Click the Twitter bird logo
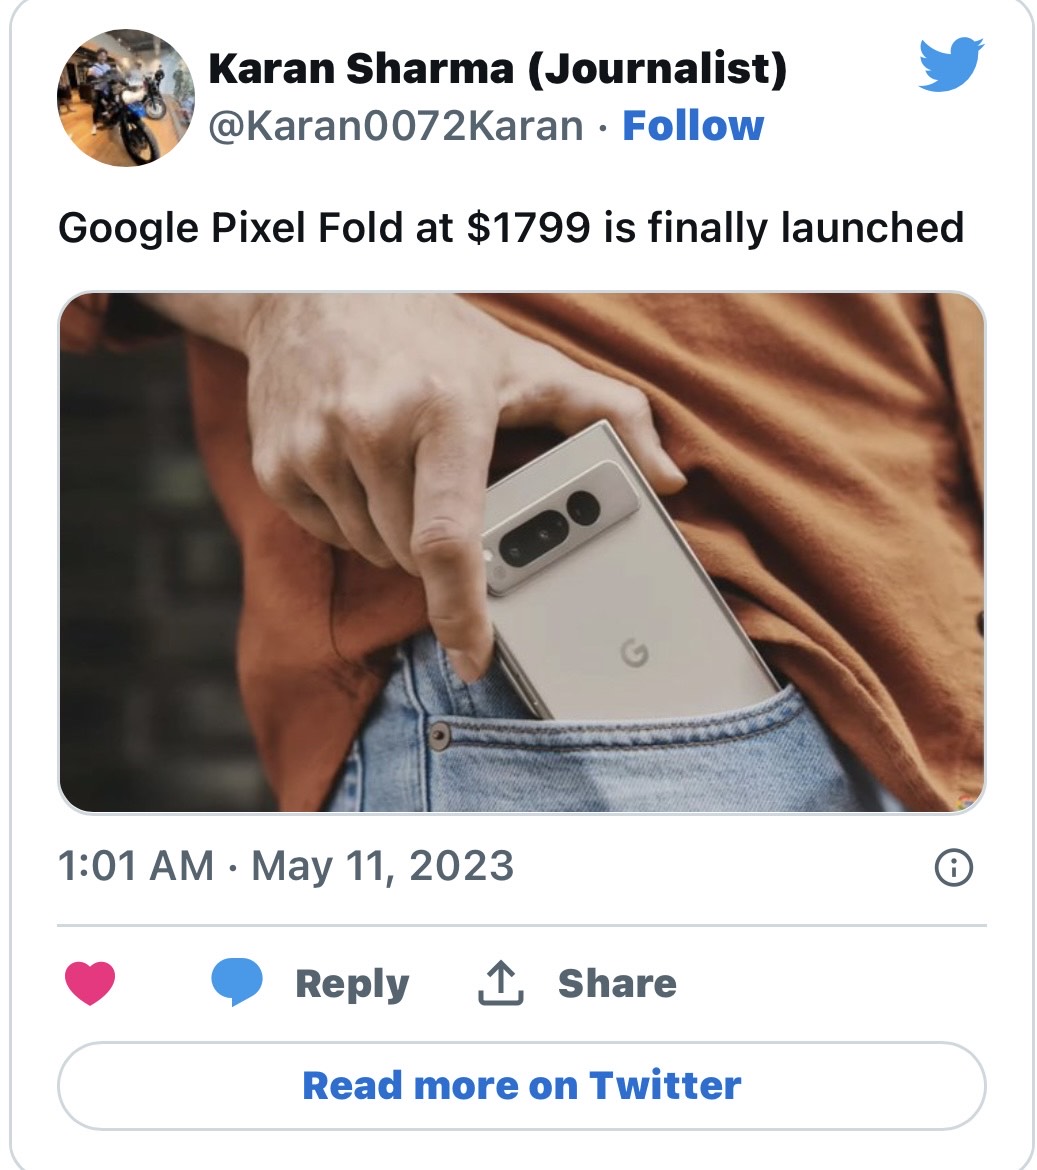This screenshot has width=1037, height=1170. point(951,66)
